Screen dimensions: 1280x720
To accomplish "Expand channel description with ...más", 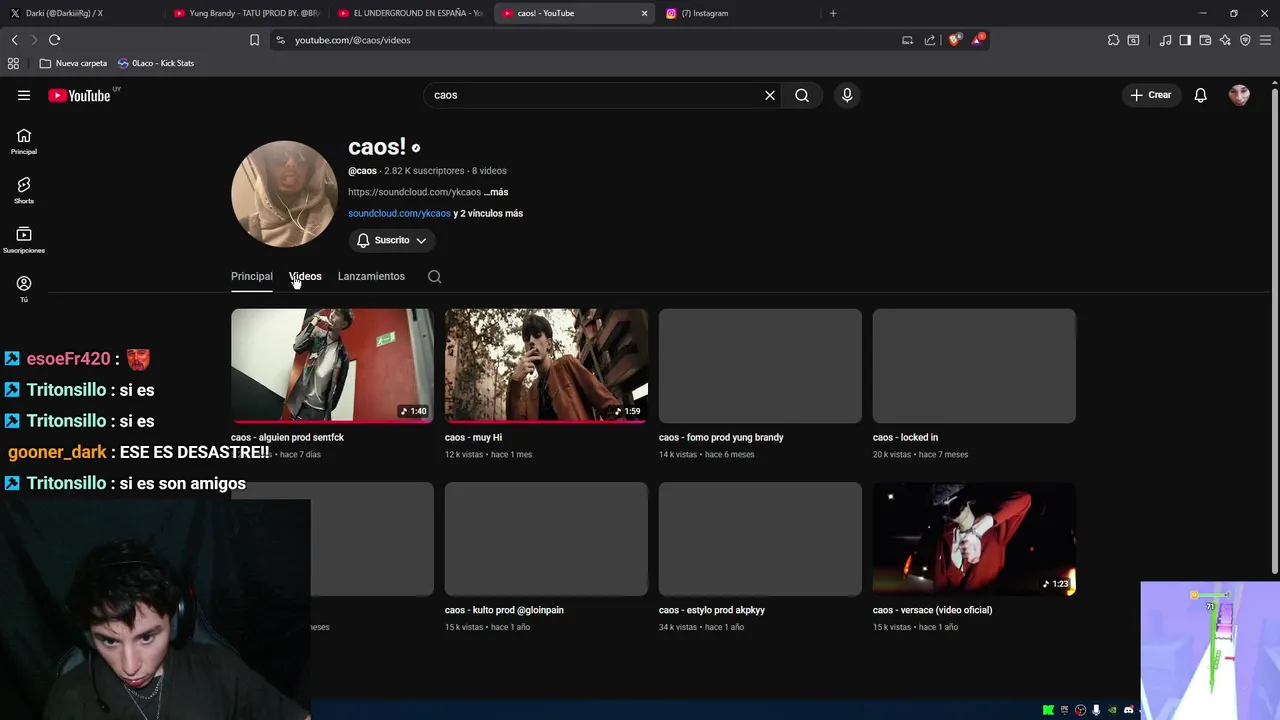I will click(496, 192).
